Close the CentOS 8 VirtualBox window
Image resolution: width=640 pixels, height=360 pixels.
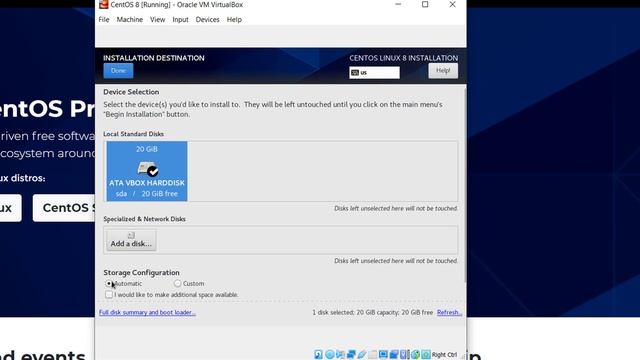point(452,4)
